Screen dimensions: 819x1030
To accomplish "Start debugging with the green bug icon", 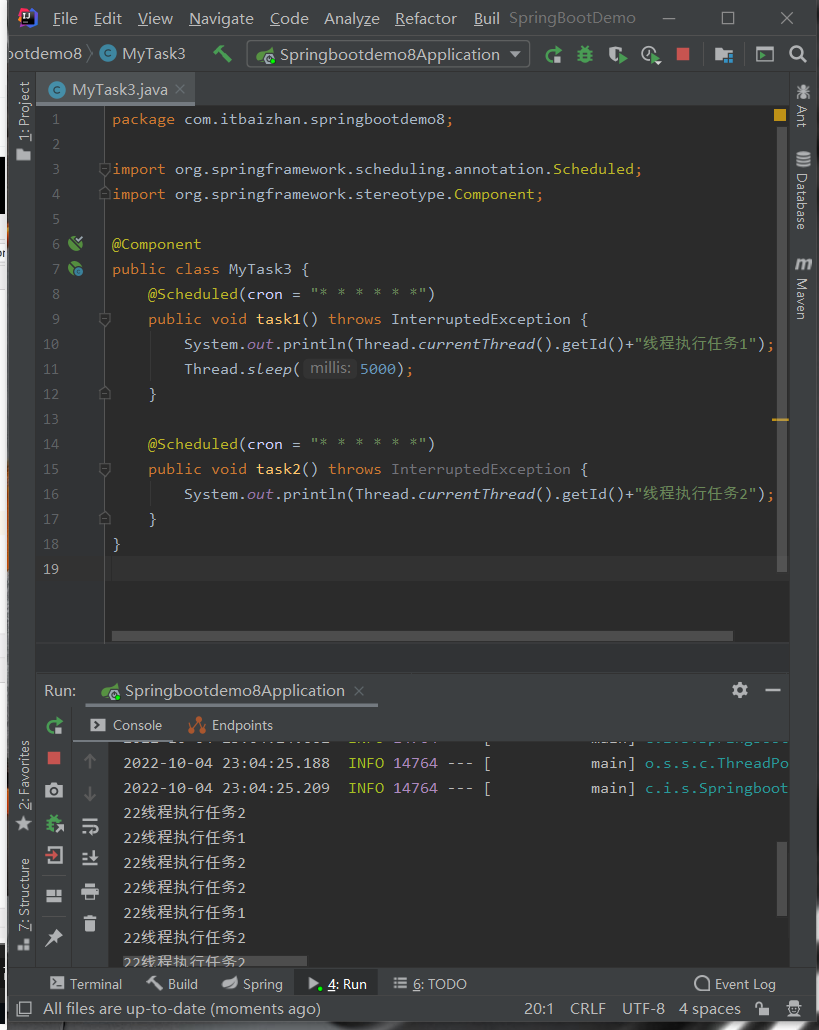I will tap(585, 55).
